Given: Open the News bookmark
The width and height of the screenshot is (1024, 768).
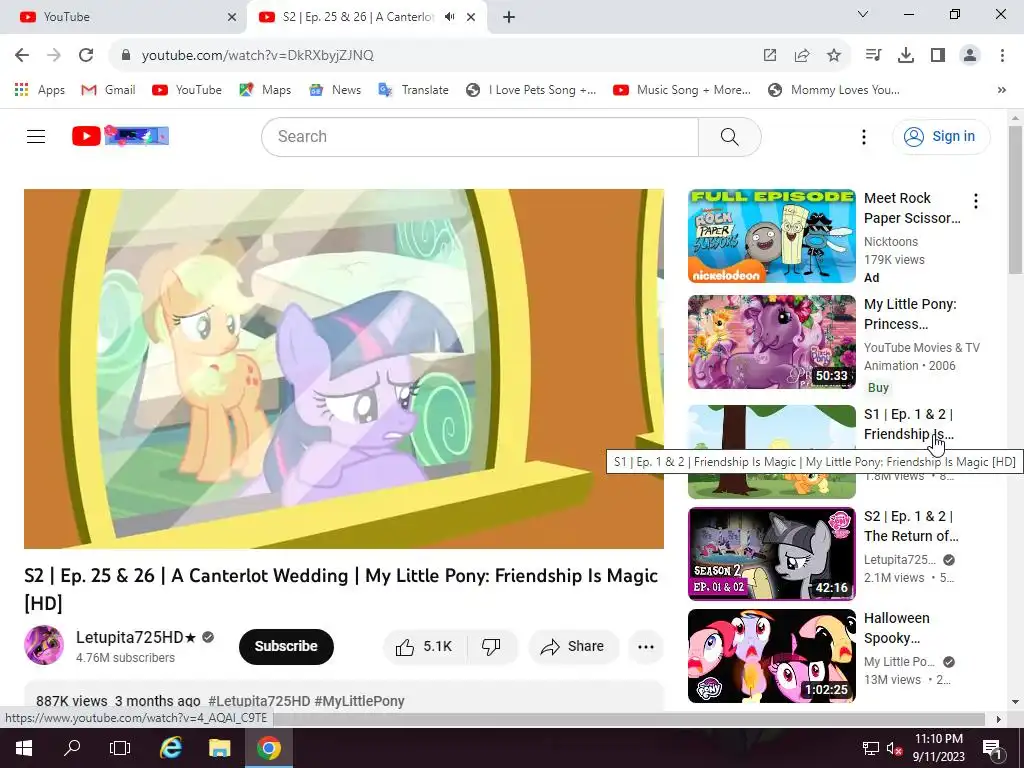Looking at the screenshot, I should point(335,90).
